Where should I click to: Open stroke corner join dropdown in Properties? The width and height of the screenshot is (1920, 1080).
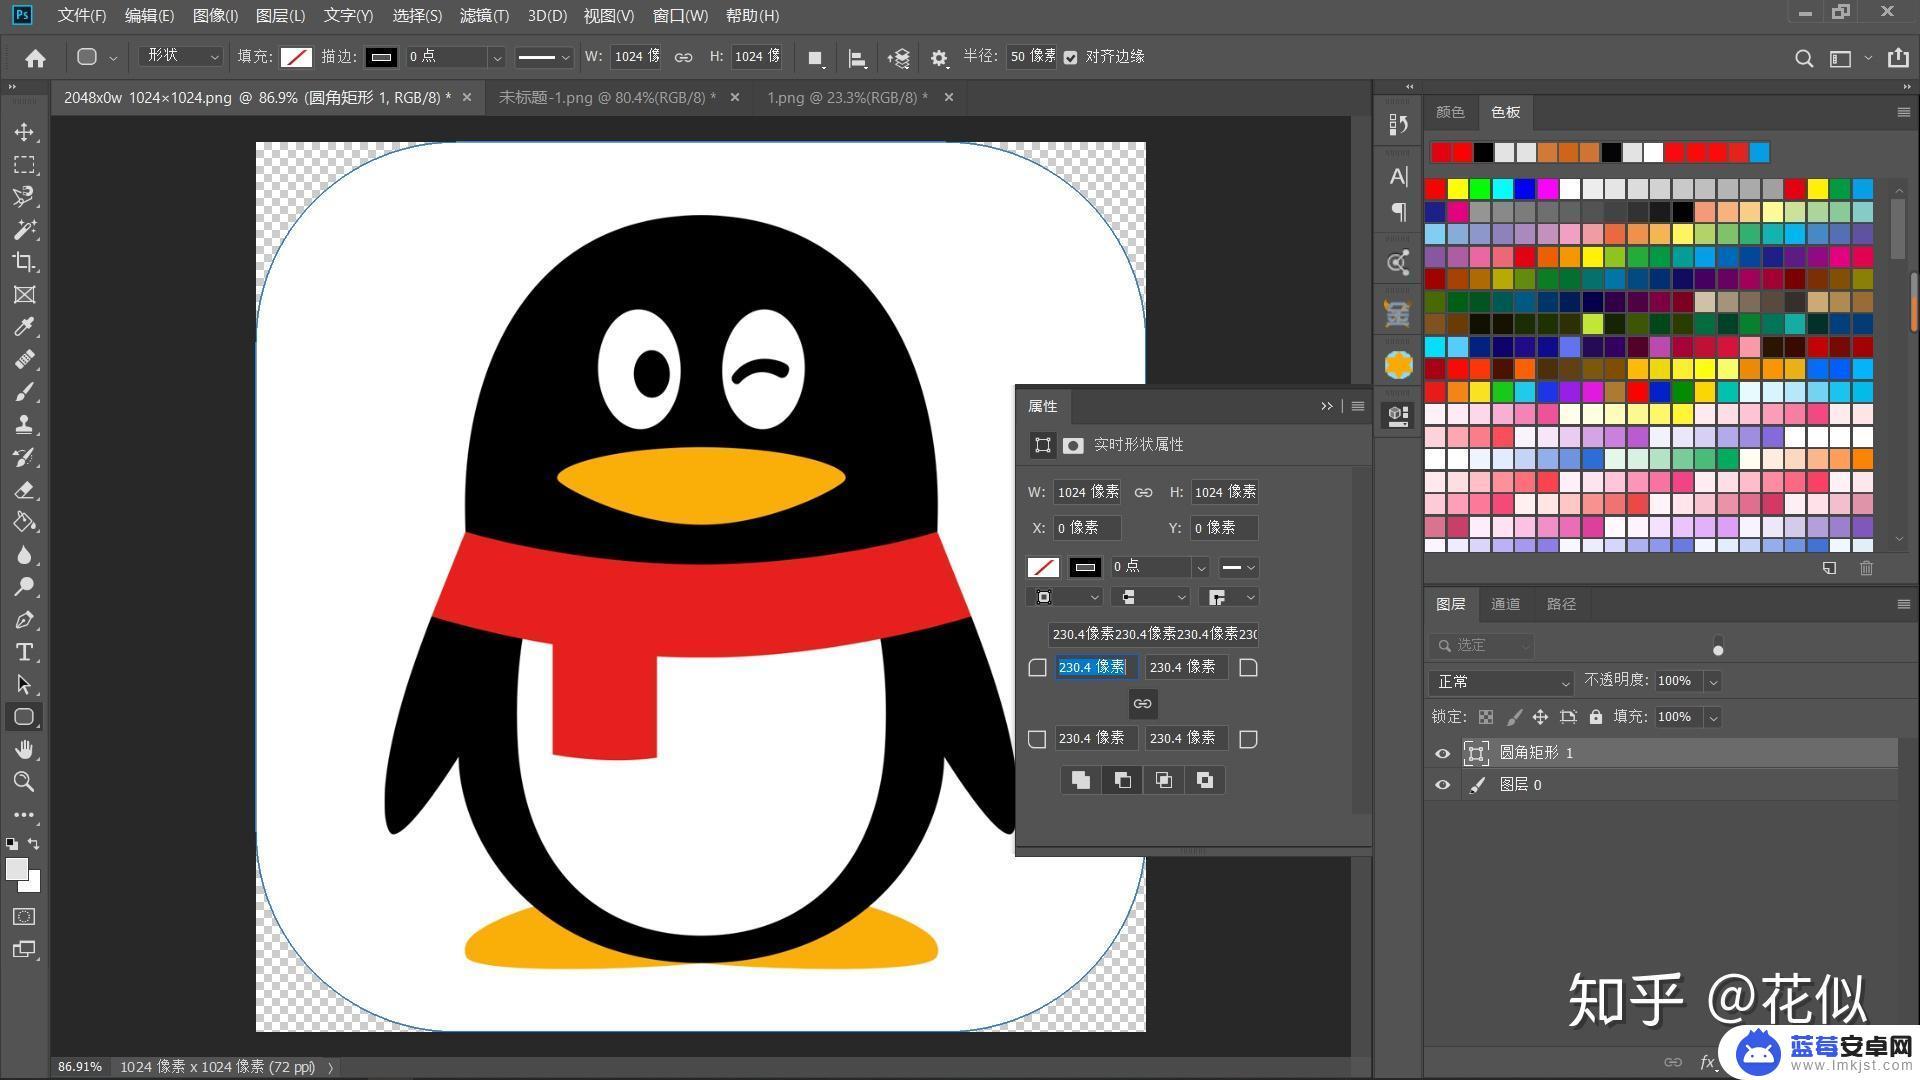pos(1230,597)
